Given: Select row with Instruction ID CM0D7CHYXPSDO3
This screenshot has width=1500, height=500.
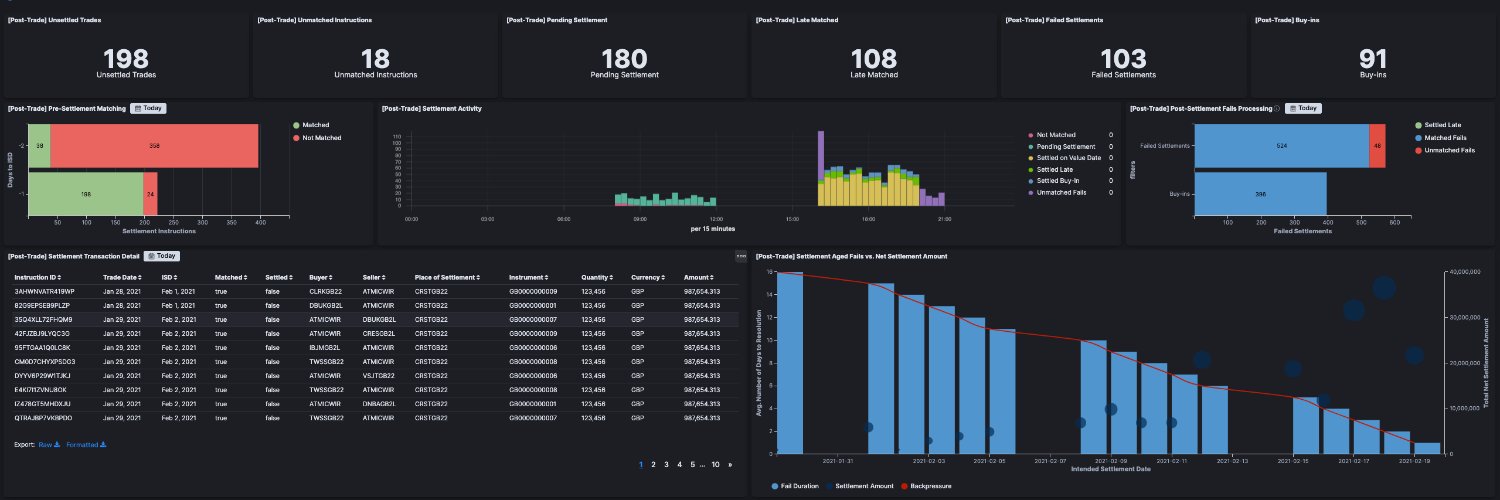Looking at the screenshot, I should [376, 361].
